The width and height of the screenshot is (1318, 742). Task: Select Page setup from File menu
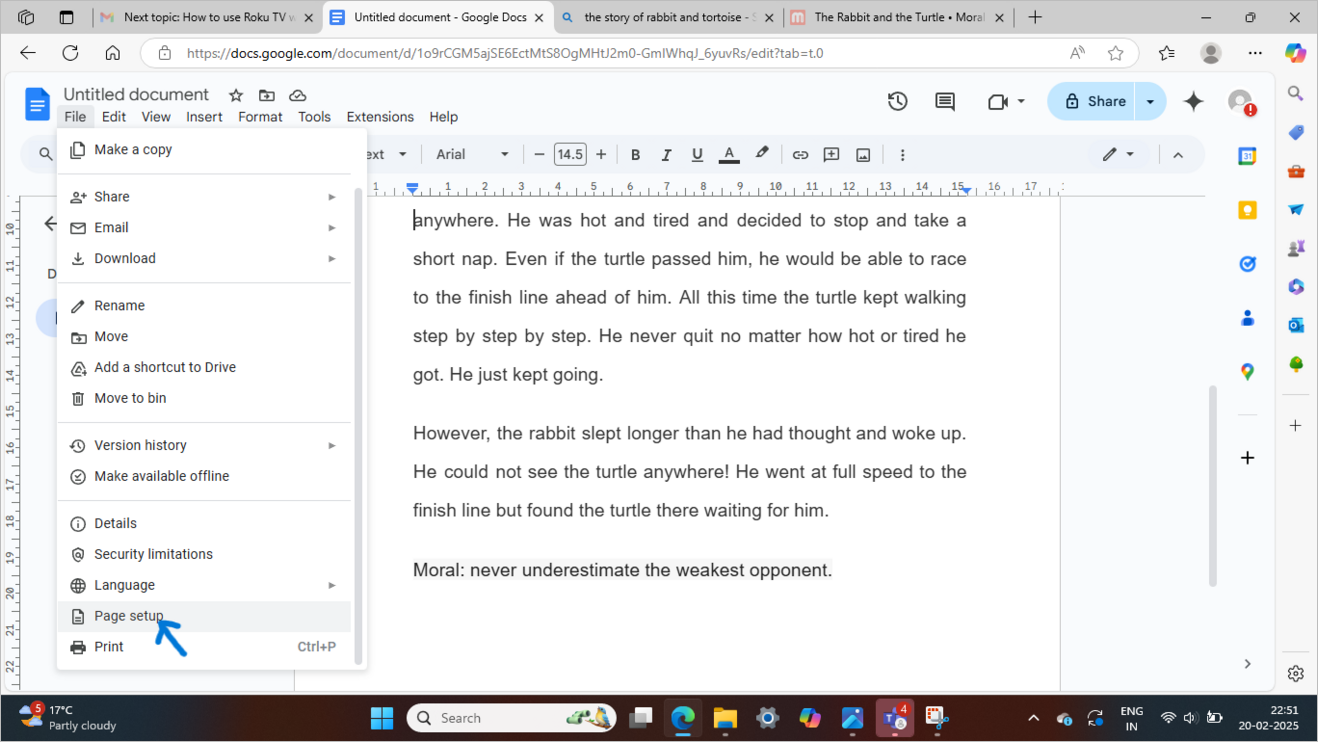[x=128, y=616]
